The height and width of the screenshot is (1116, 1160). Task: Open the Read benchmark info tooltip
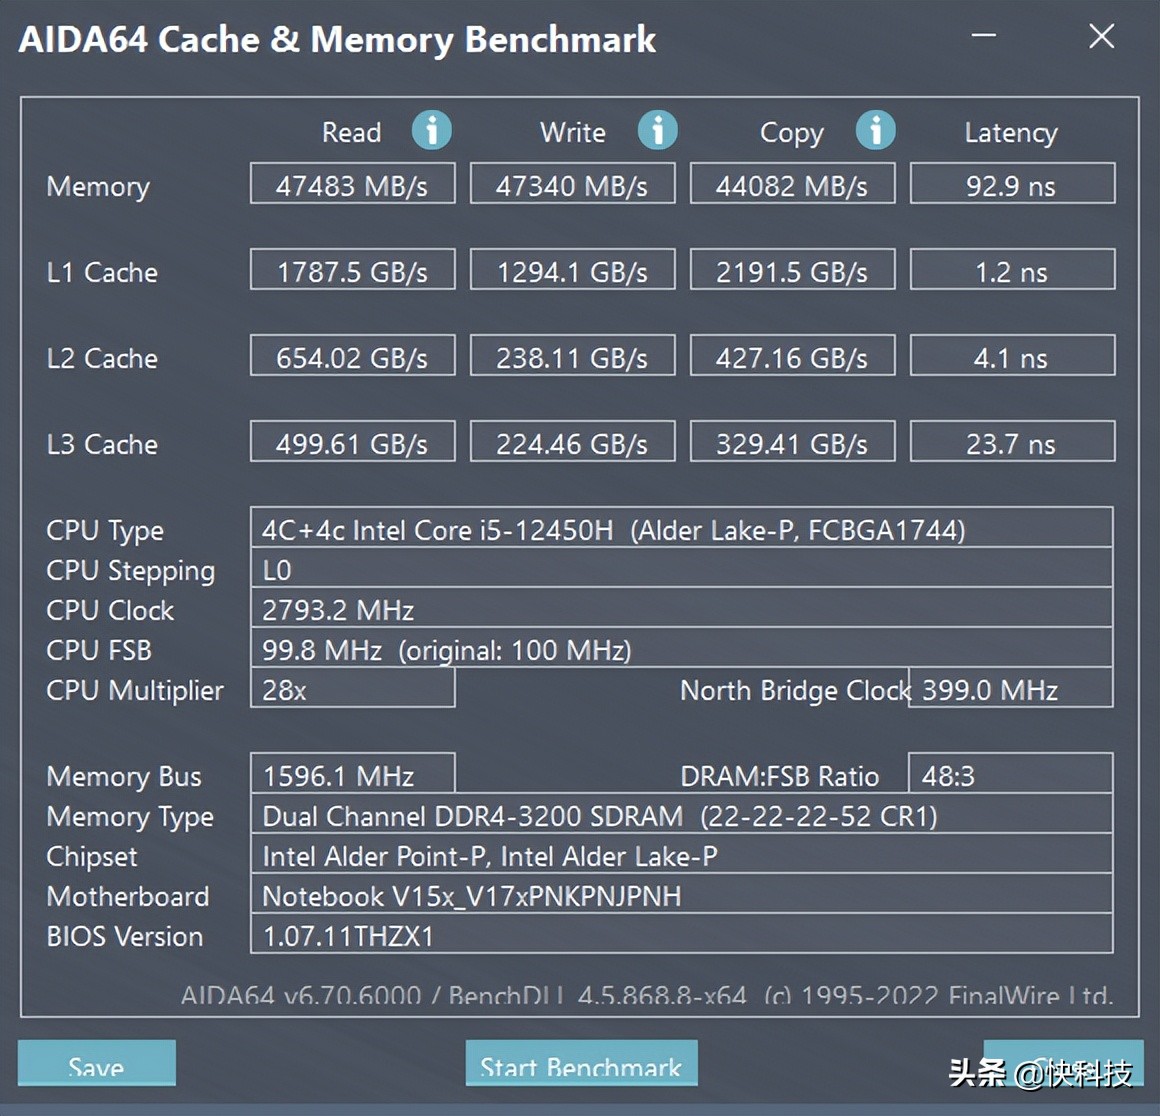tap(431, 130)
